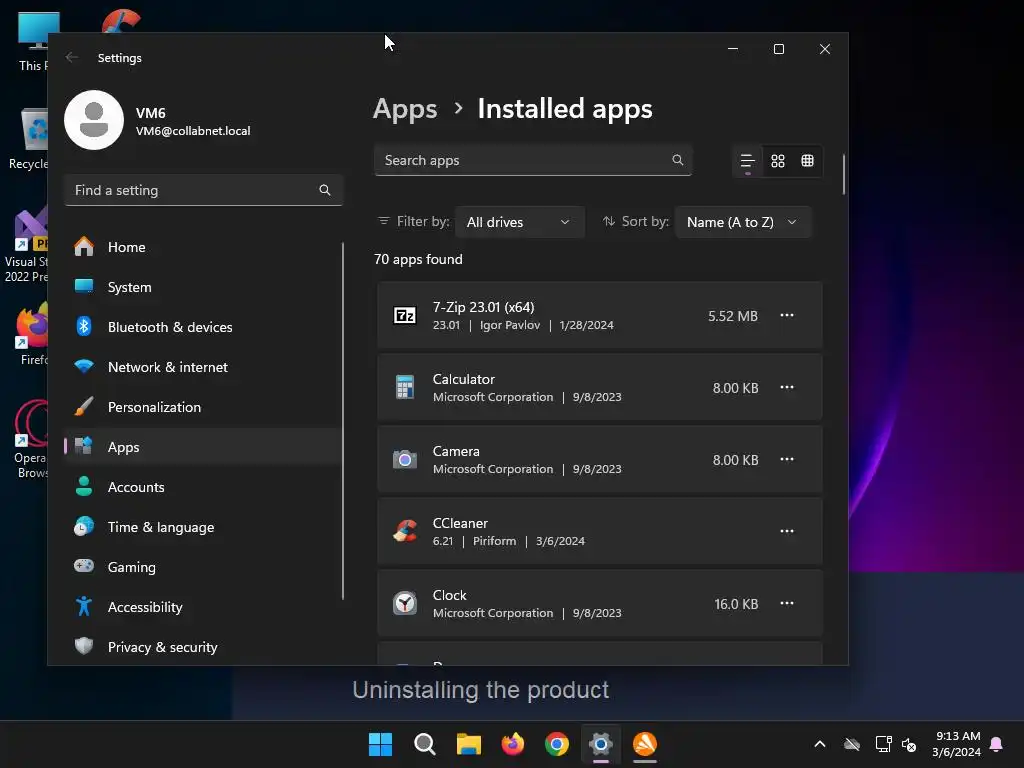The image size is (1024, 768).
Task: Open Home settings
Action: (202, 247)
